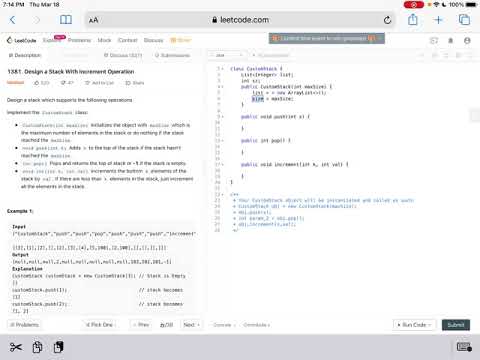Show the Safari tabs overview
Viewport: 480px width, 360px height.
tap(464, 20)
